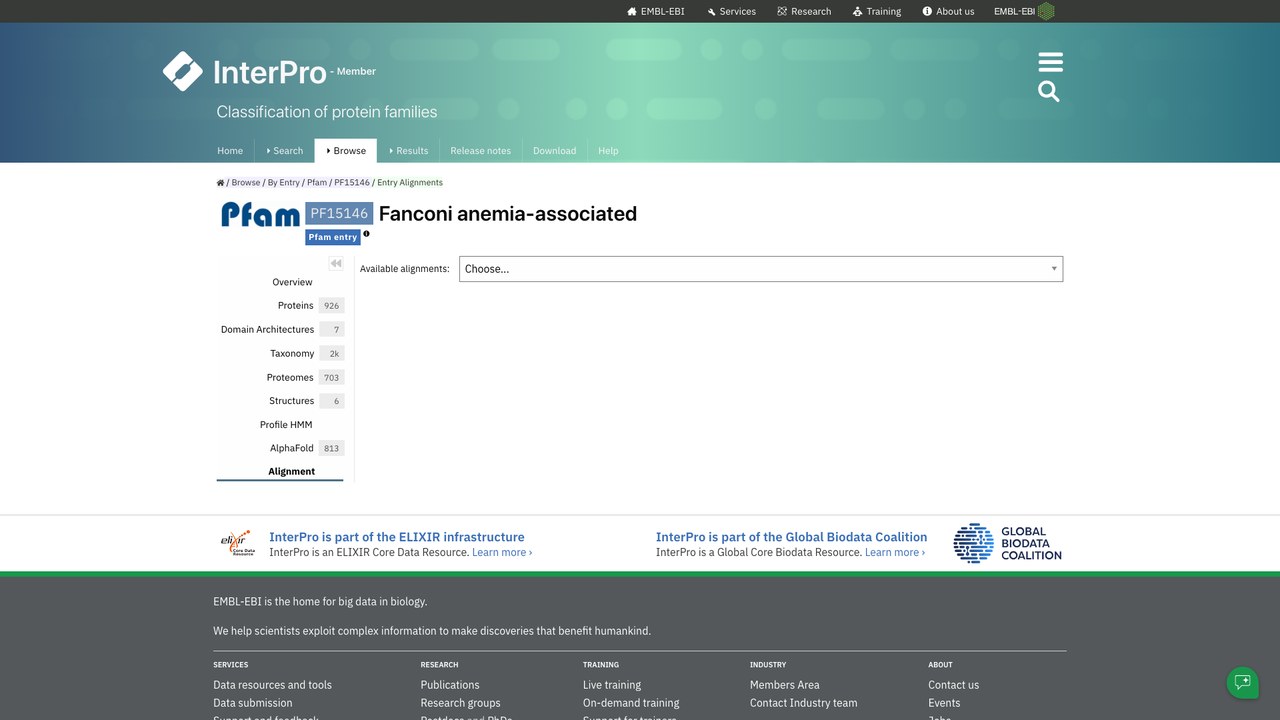
Task: Click the Pfam logo
Action: pos(260,214)
